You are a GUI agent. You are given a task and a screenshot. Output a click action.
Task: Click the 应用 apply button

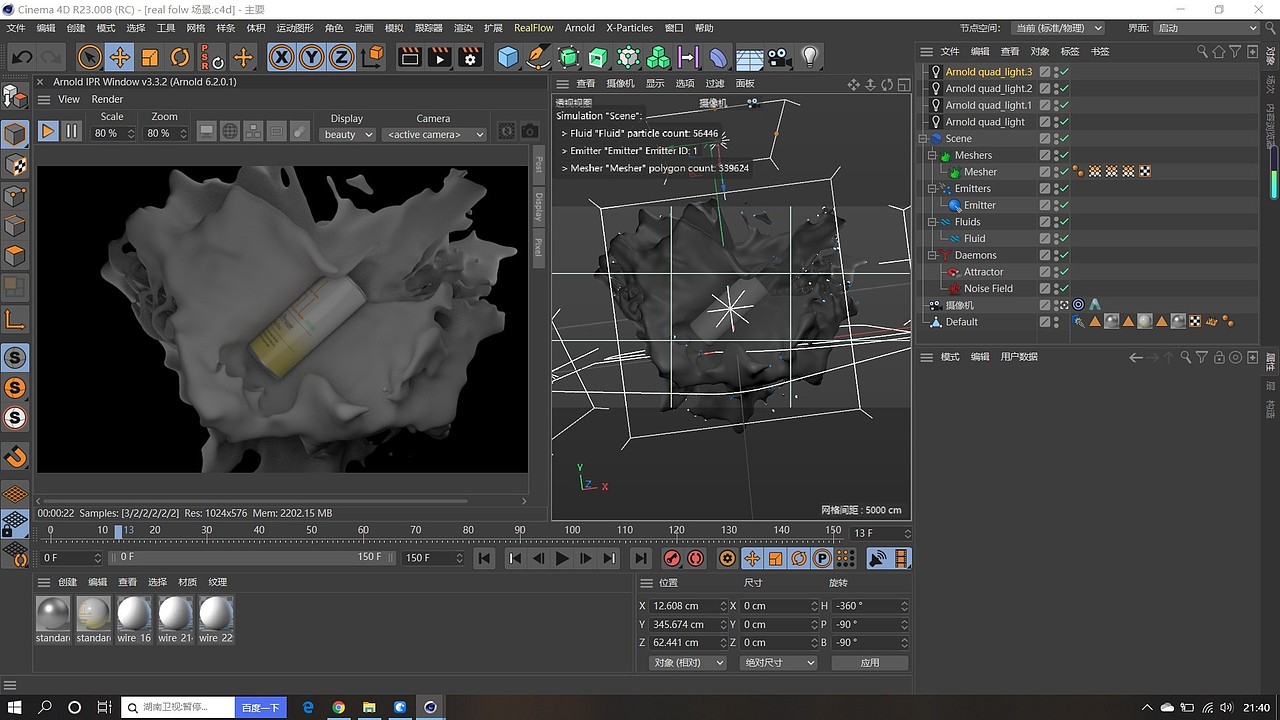(870, 663)
